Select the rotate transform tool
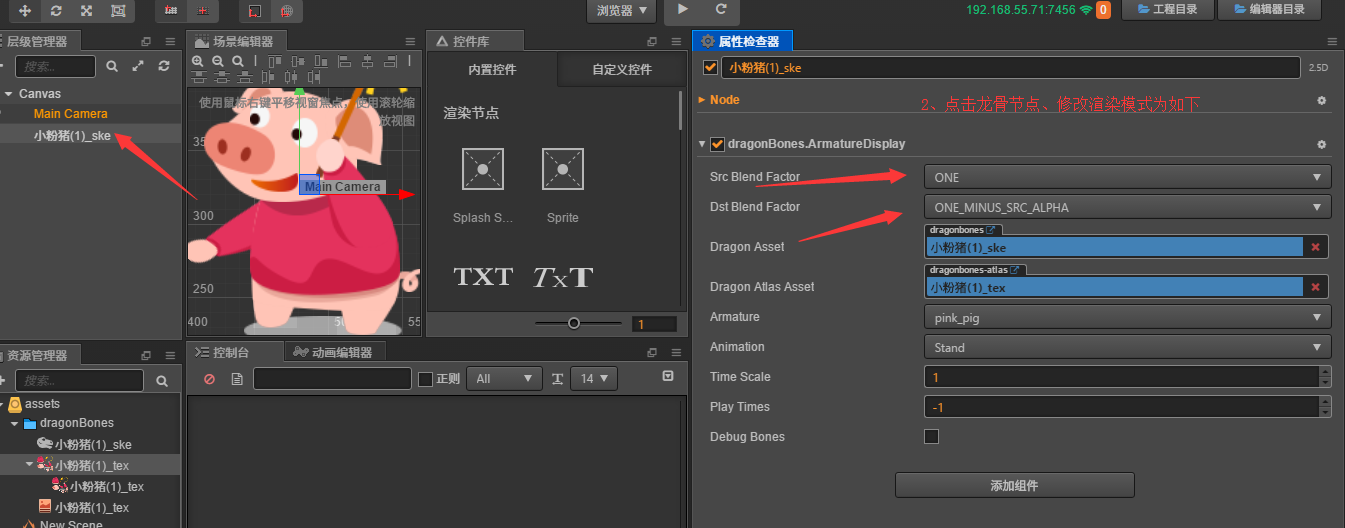Image resolution: width=1345 pixels, height=528 pixels. coord(56,10)
